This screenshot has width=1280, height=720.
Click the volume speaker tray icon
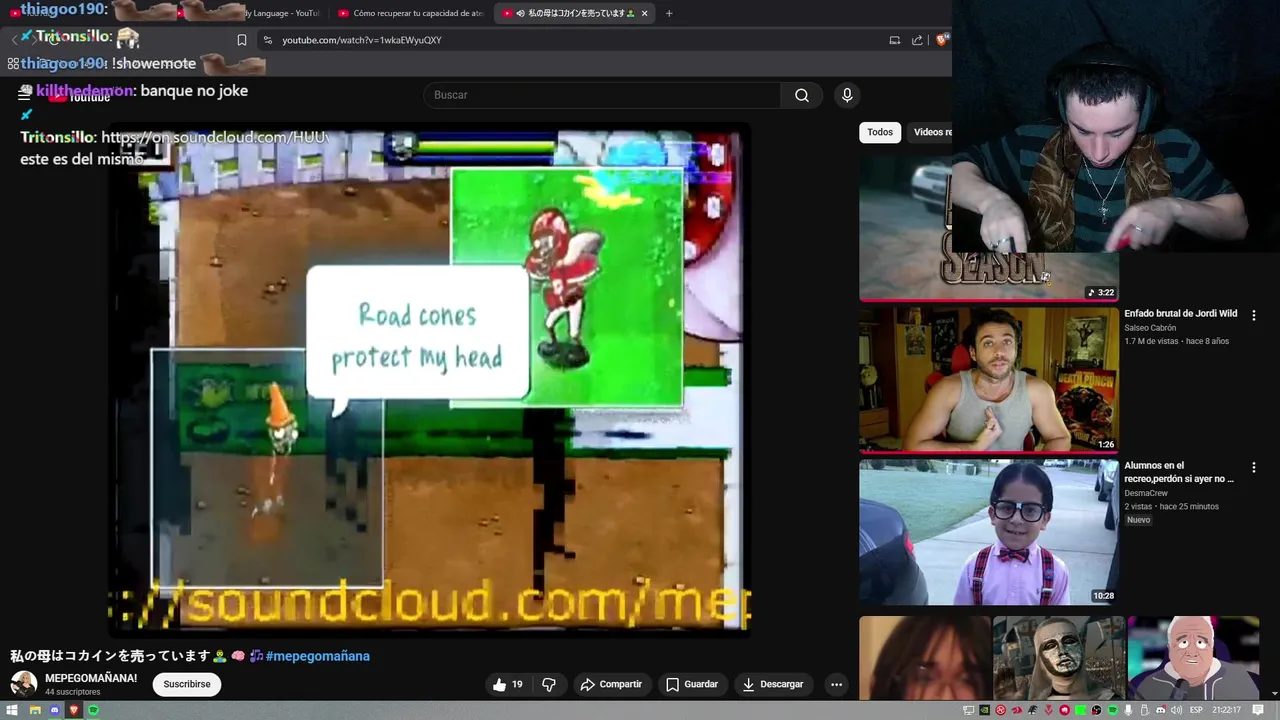coord(1177,710)
